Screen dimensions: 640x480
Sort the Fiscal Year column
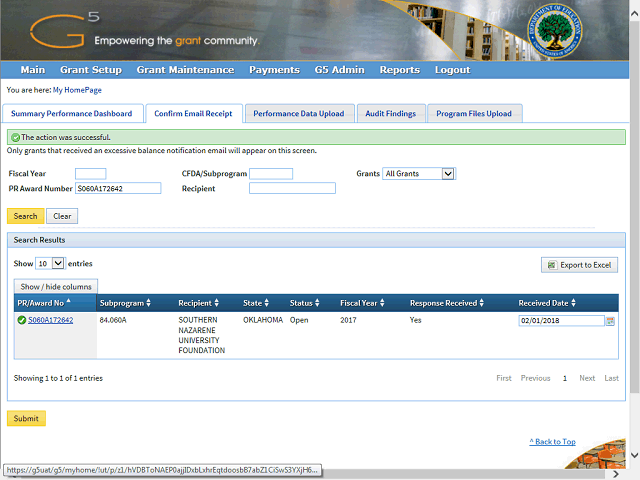point(382,303)
